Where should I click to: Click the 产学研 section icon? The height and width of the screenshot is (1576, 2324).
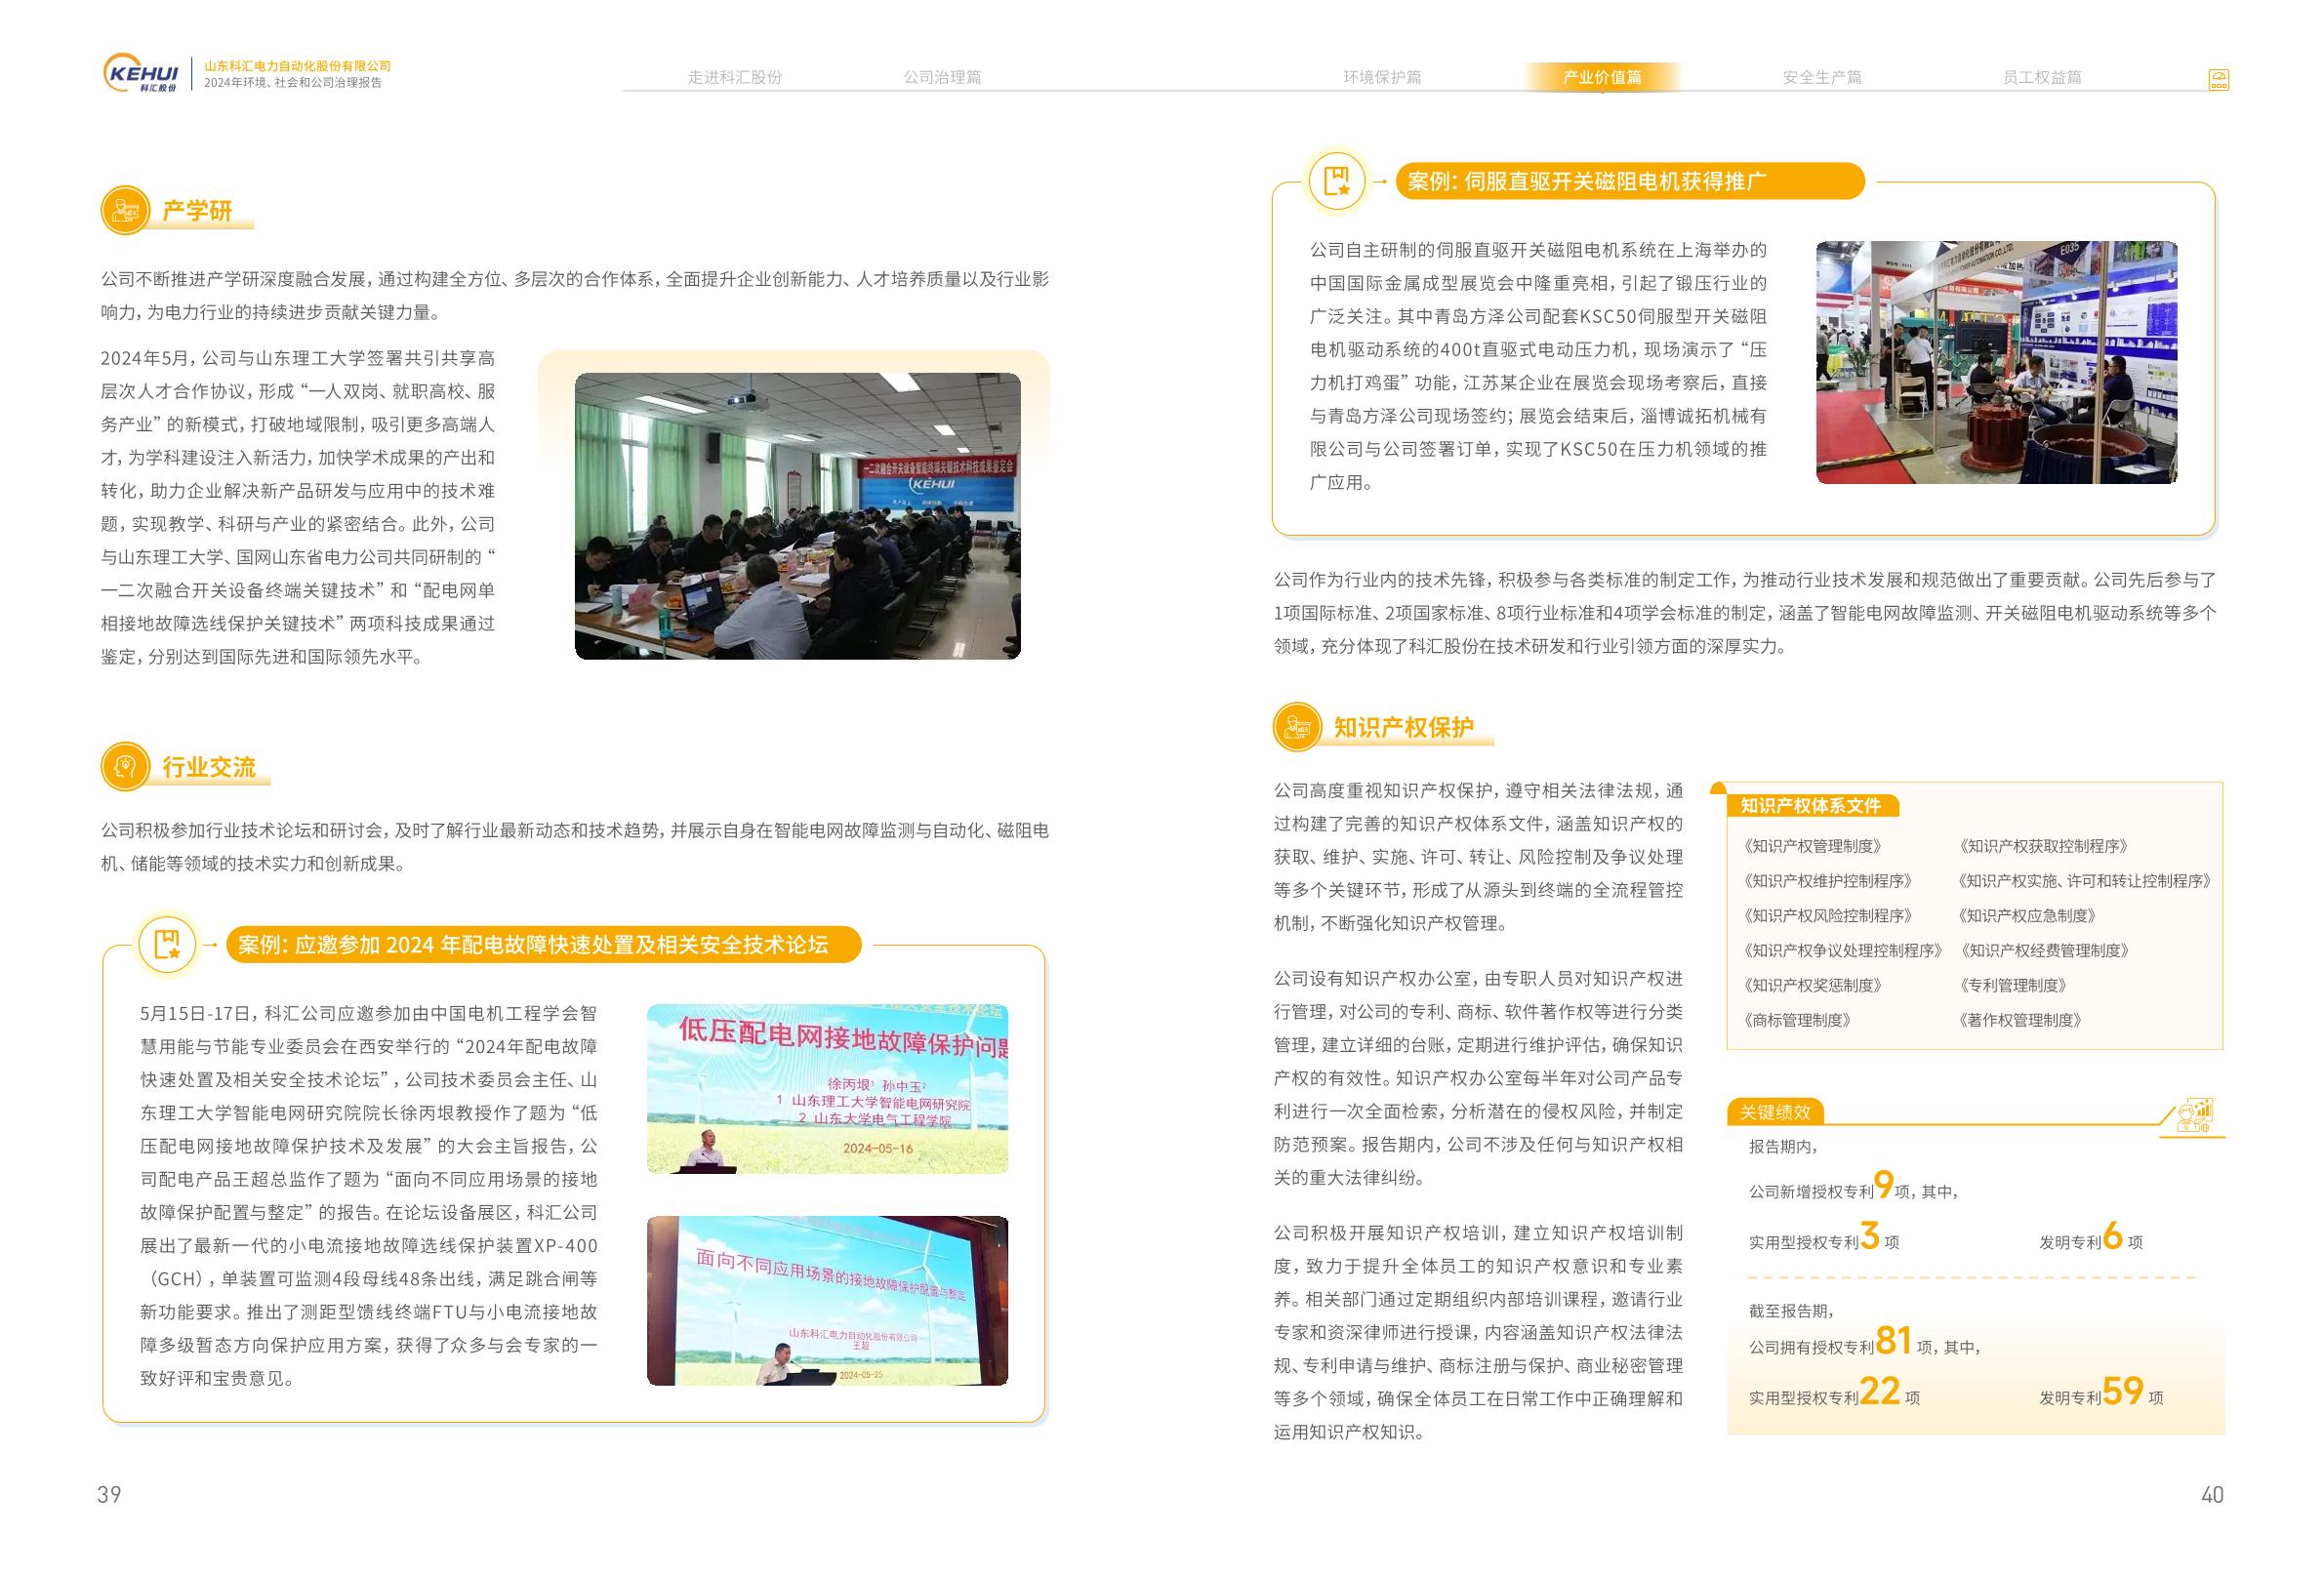(x=125, y=210)
